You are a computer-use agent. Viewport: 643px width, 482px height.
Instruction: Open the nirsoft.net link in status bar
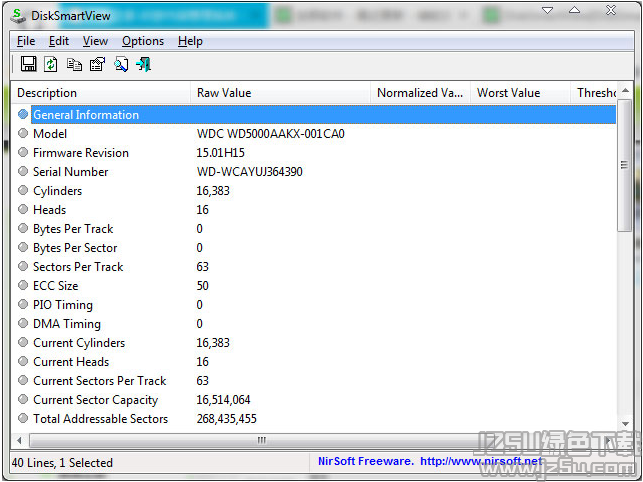point(481,461)
